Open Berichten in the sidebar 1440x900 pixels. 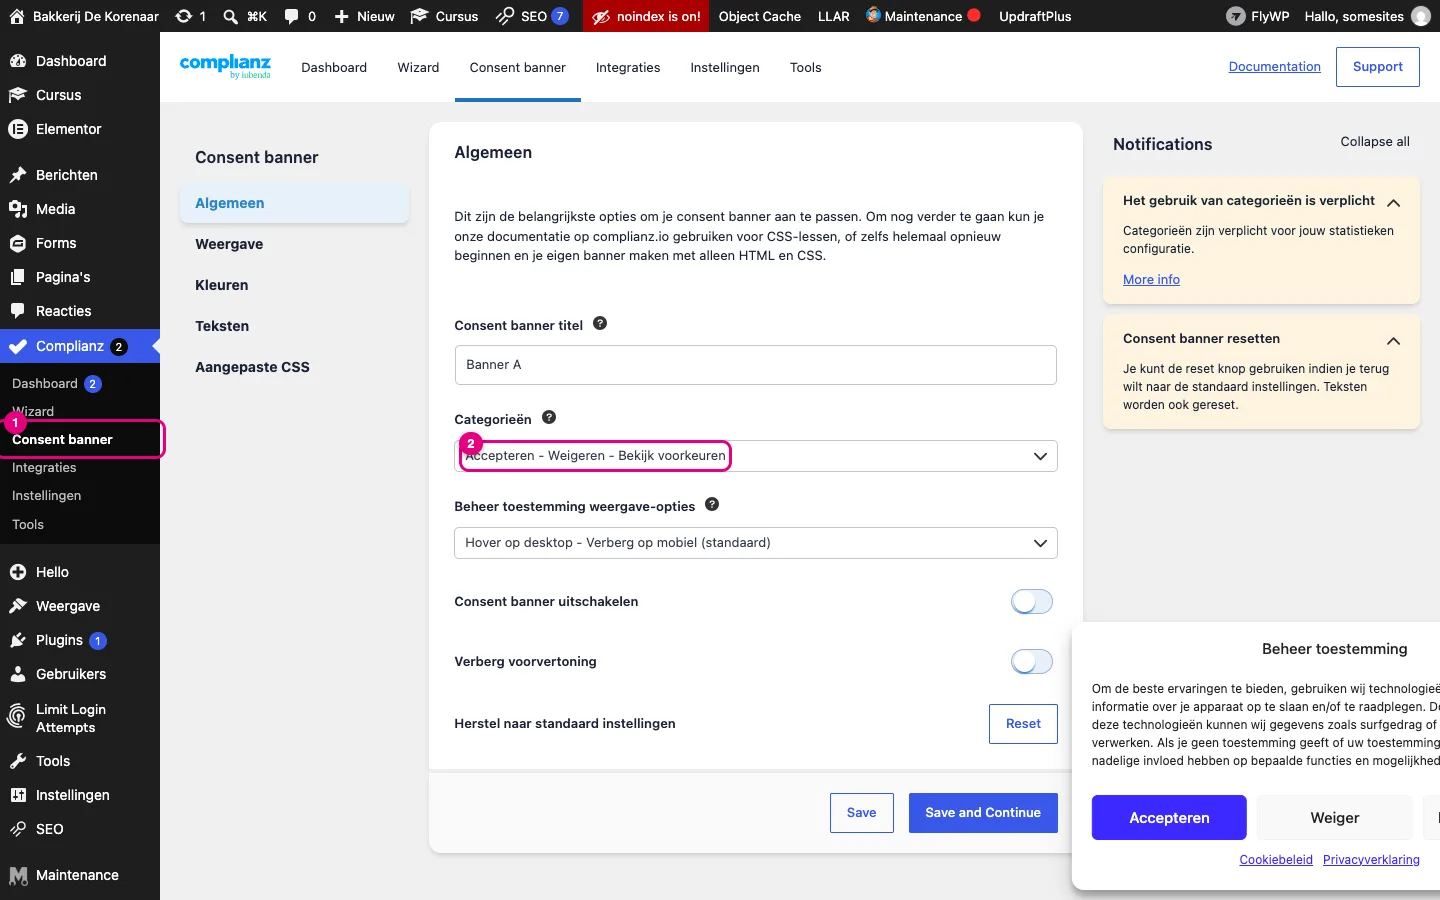(80, 175)
